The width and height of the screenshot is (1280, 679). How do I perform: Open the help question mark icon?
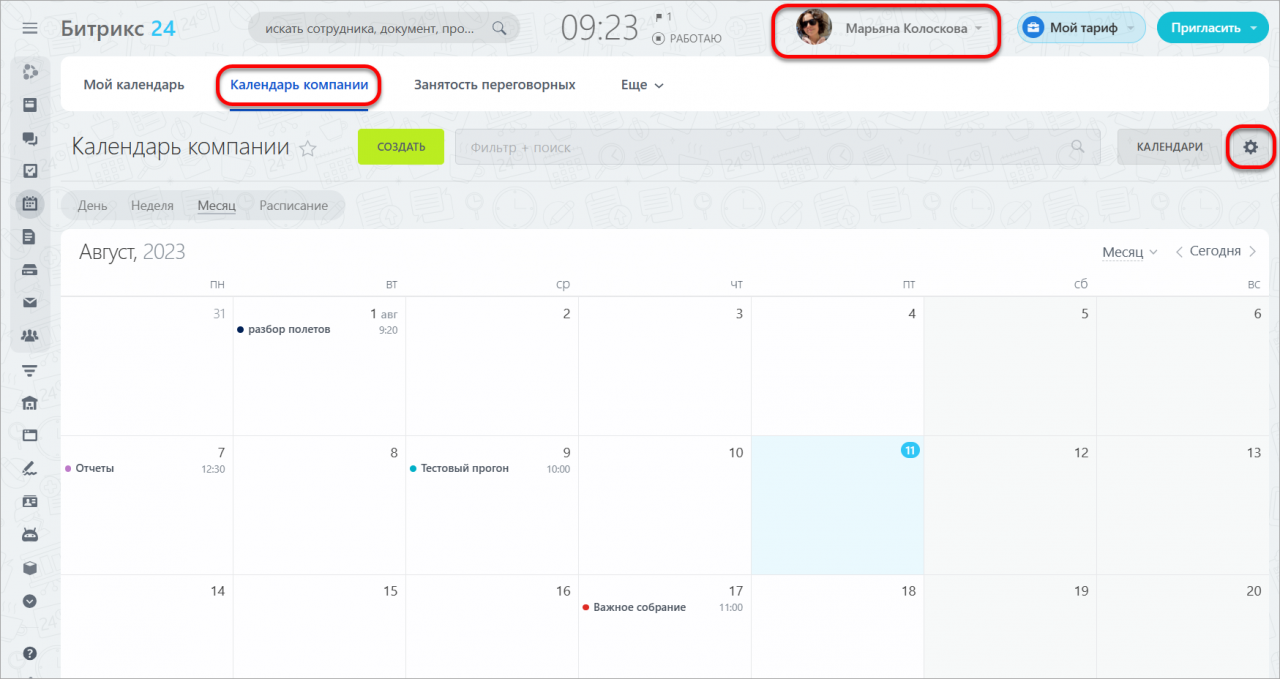(x=30, y=653)
